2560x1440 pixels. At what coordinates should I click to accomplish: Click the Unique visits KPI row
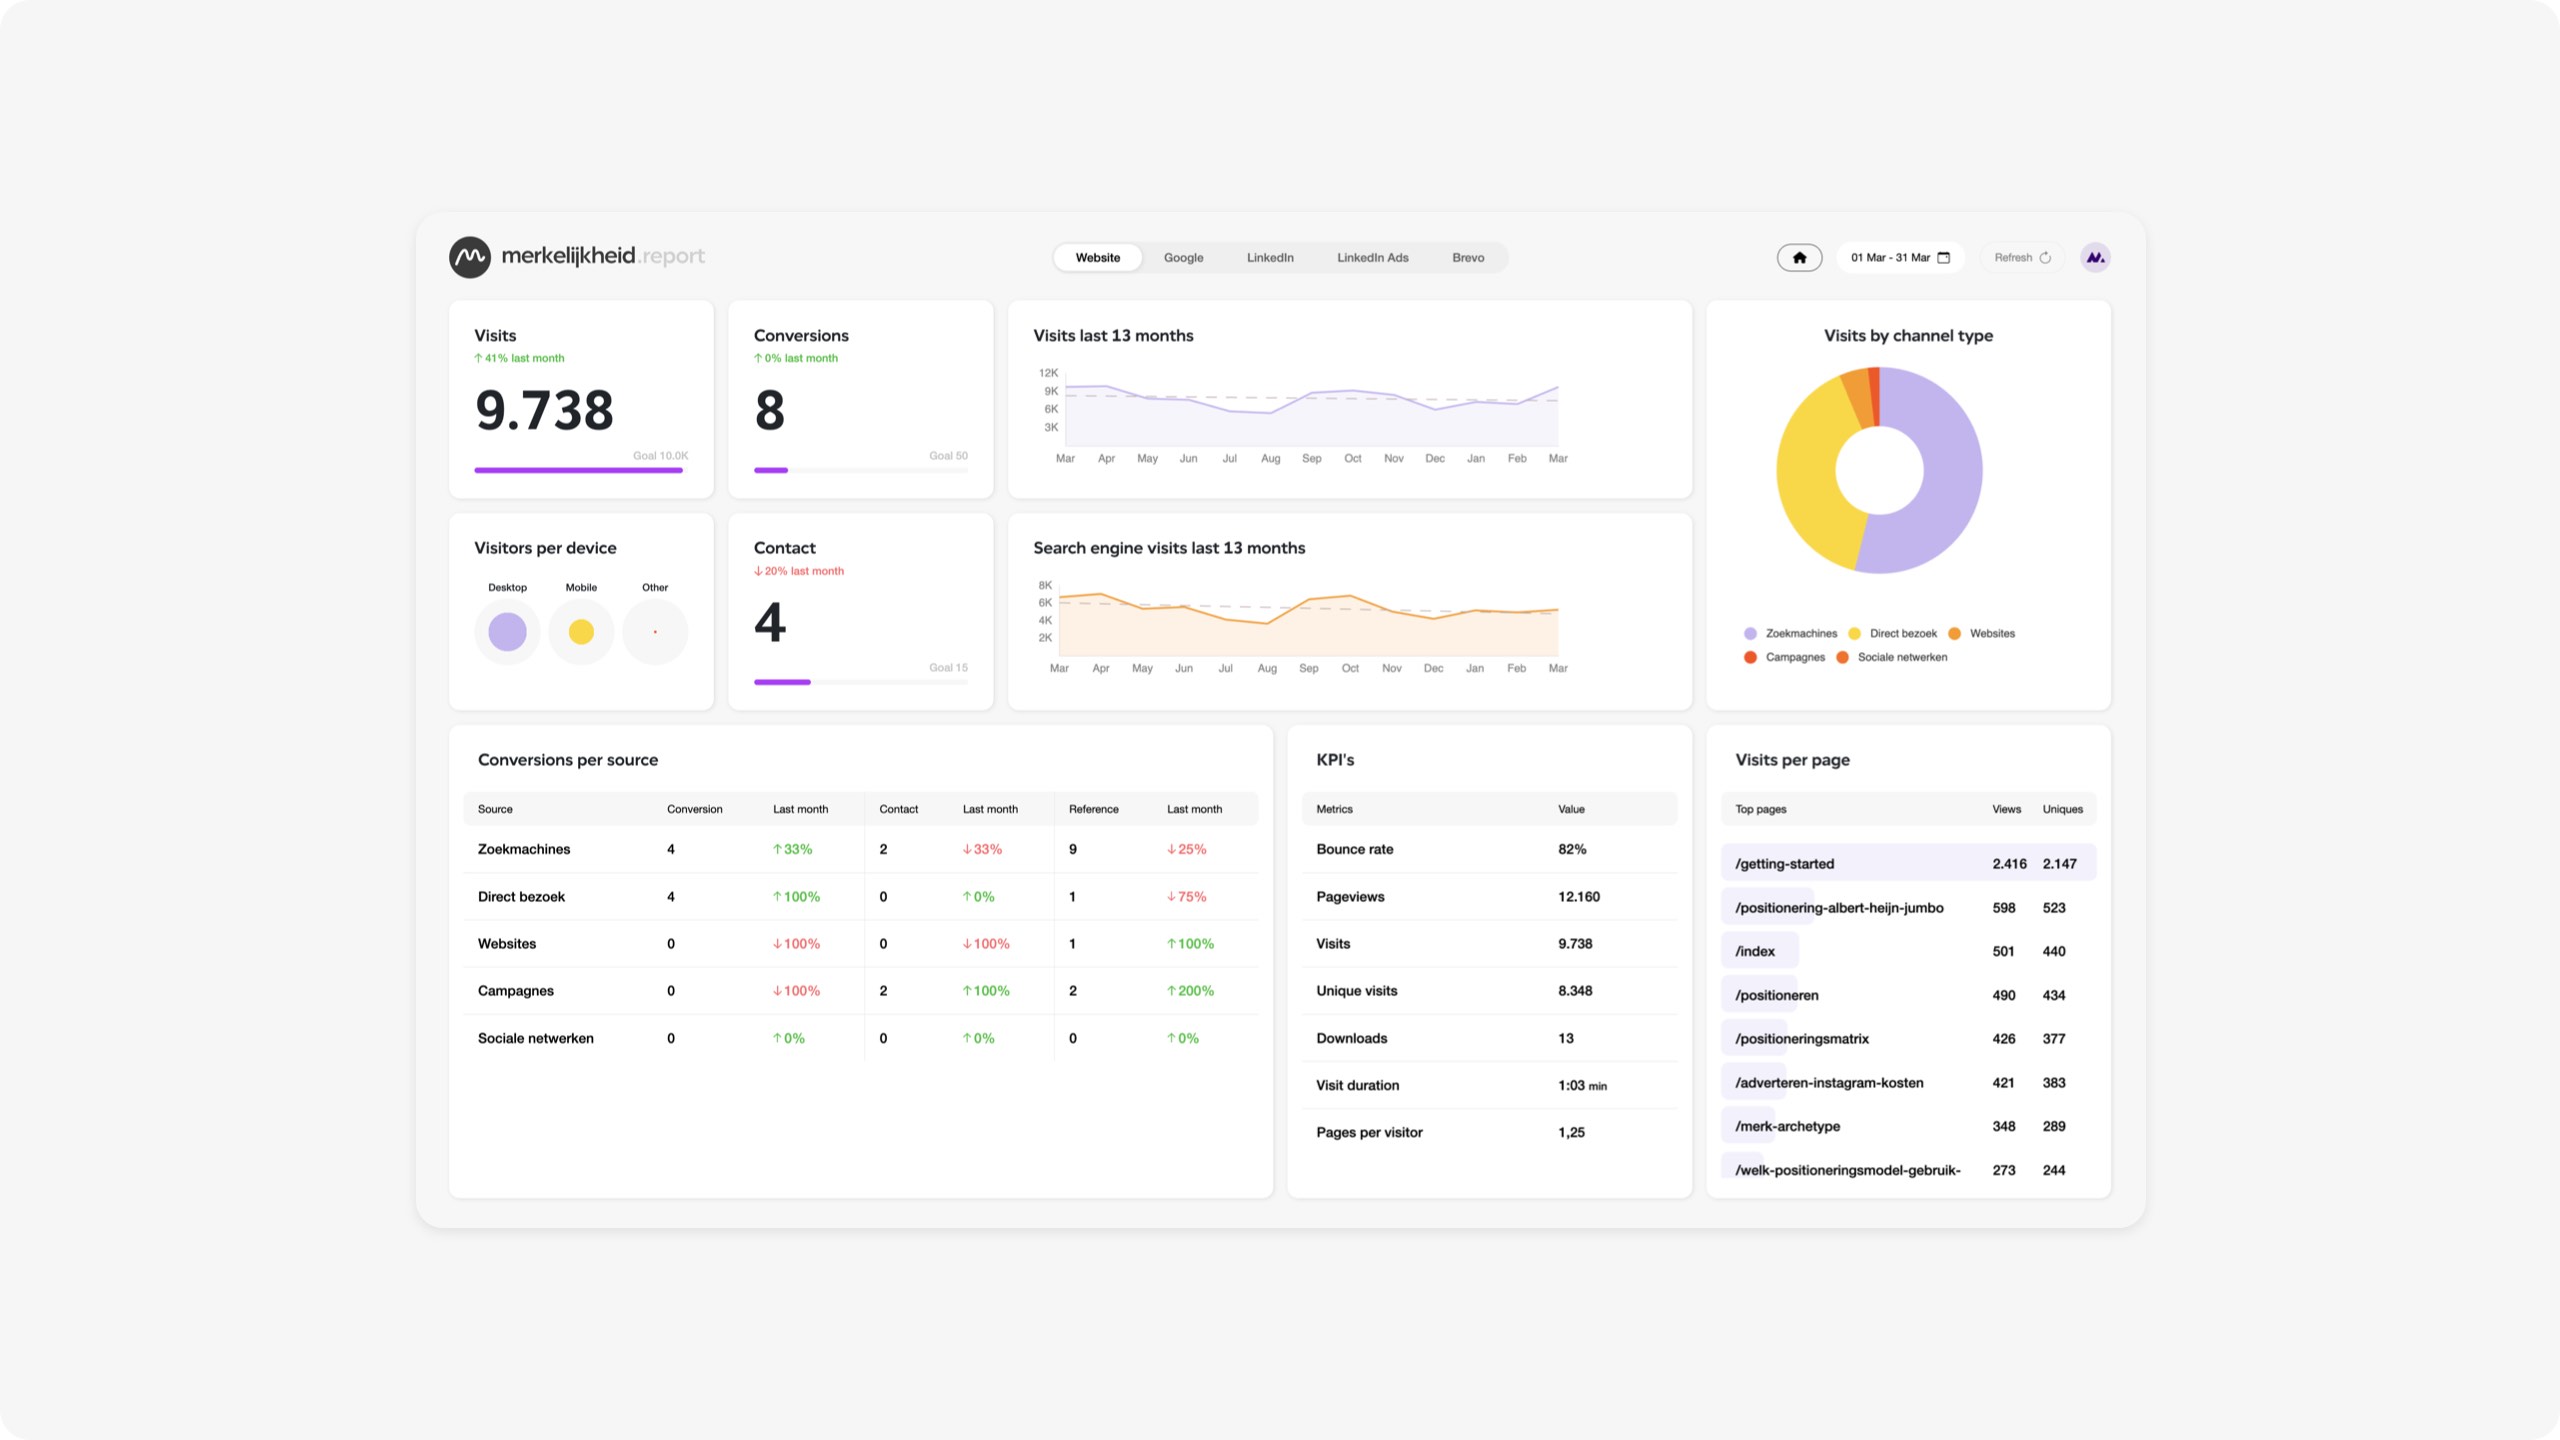[1489, 991]
